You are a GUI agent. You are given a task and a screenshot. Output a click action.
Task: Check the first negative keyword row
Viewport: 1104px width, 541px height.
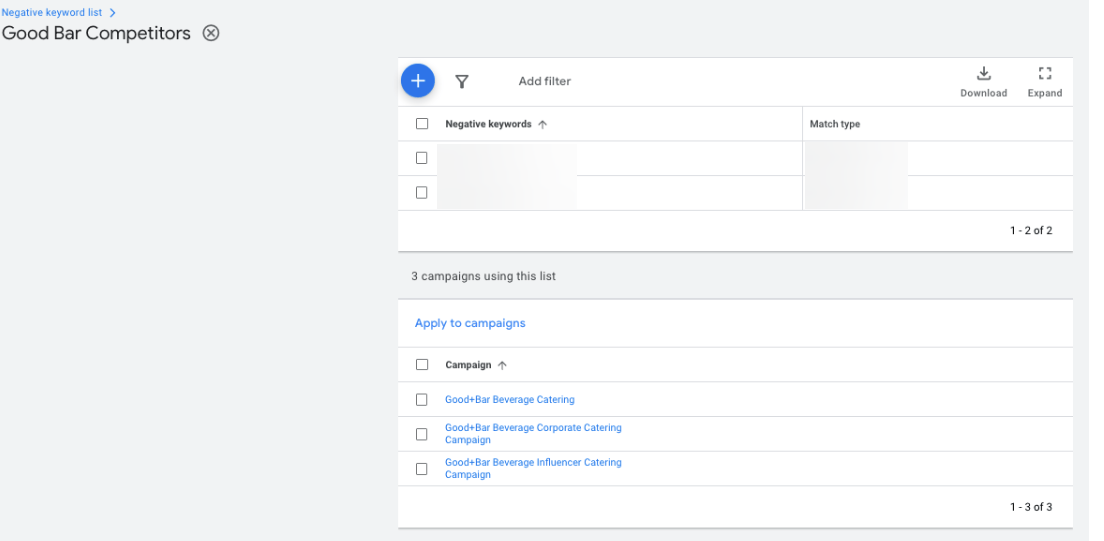point(422,158)
